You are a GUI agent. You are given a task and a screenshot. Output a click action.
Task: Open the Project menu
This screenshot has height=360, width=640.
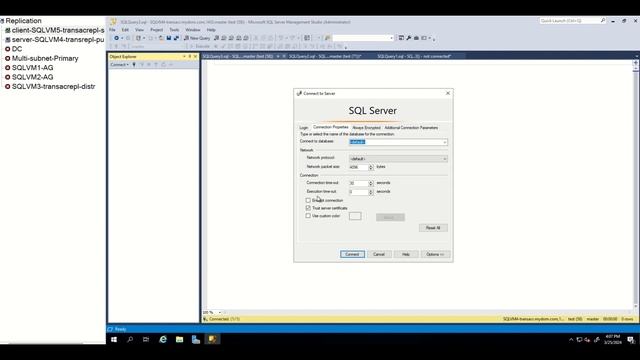tap(156, 30)
